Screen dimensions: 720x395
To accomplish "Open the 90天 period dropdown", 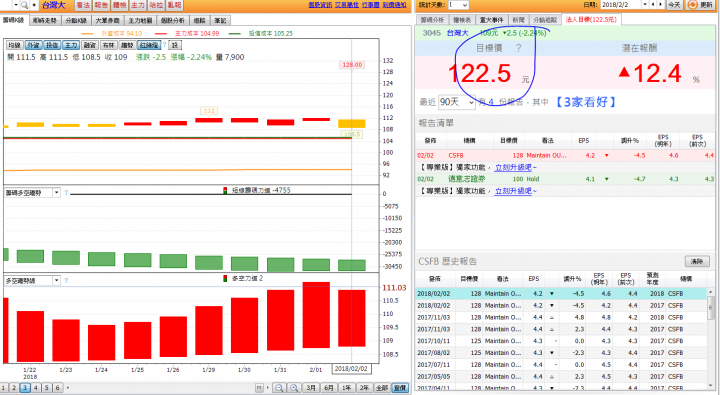I will coord(457,102).
